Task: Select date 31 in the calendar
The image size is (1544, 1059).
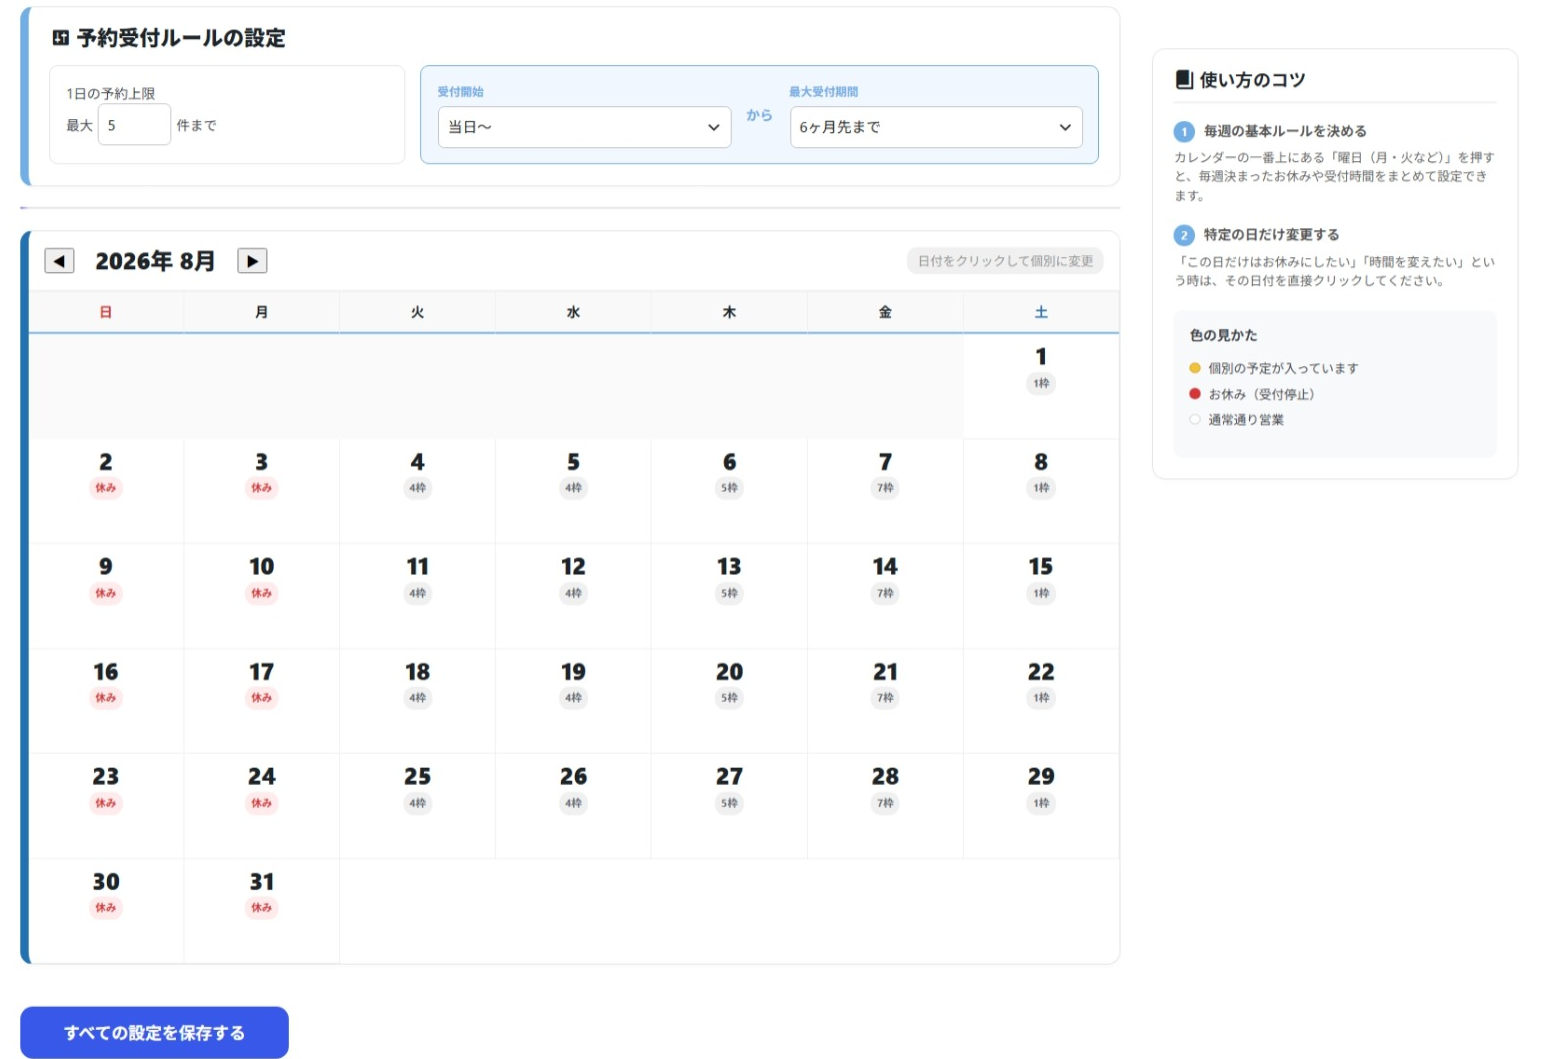Action: pos(262,911)
